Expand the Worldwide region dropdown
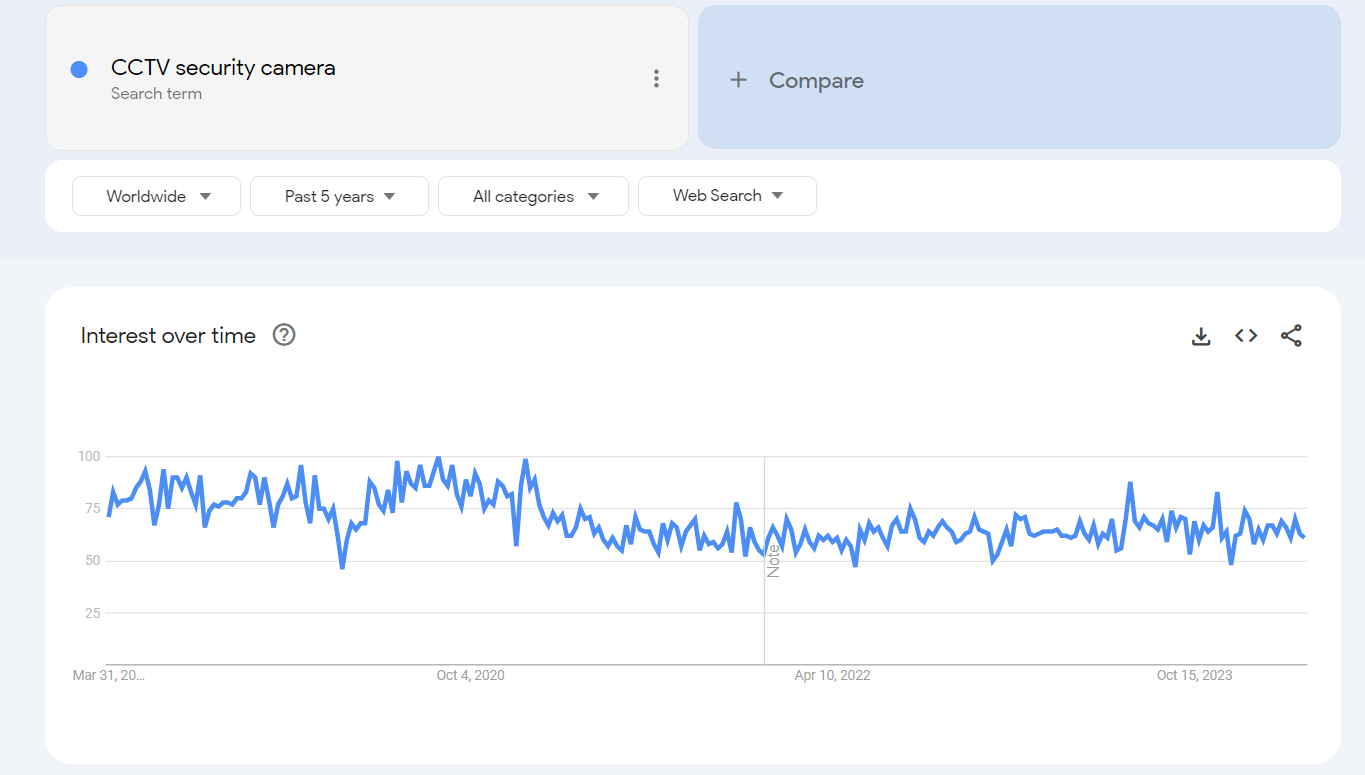 coord(157,196)
